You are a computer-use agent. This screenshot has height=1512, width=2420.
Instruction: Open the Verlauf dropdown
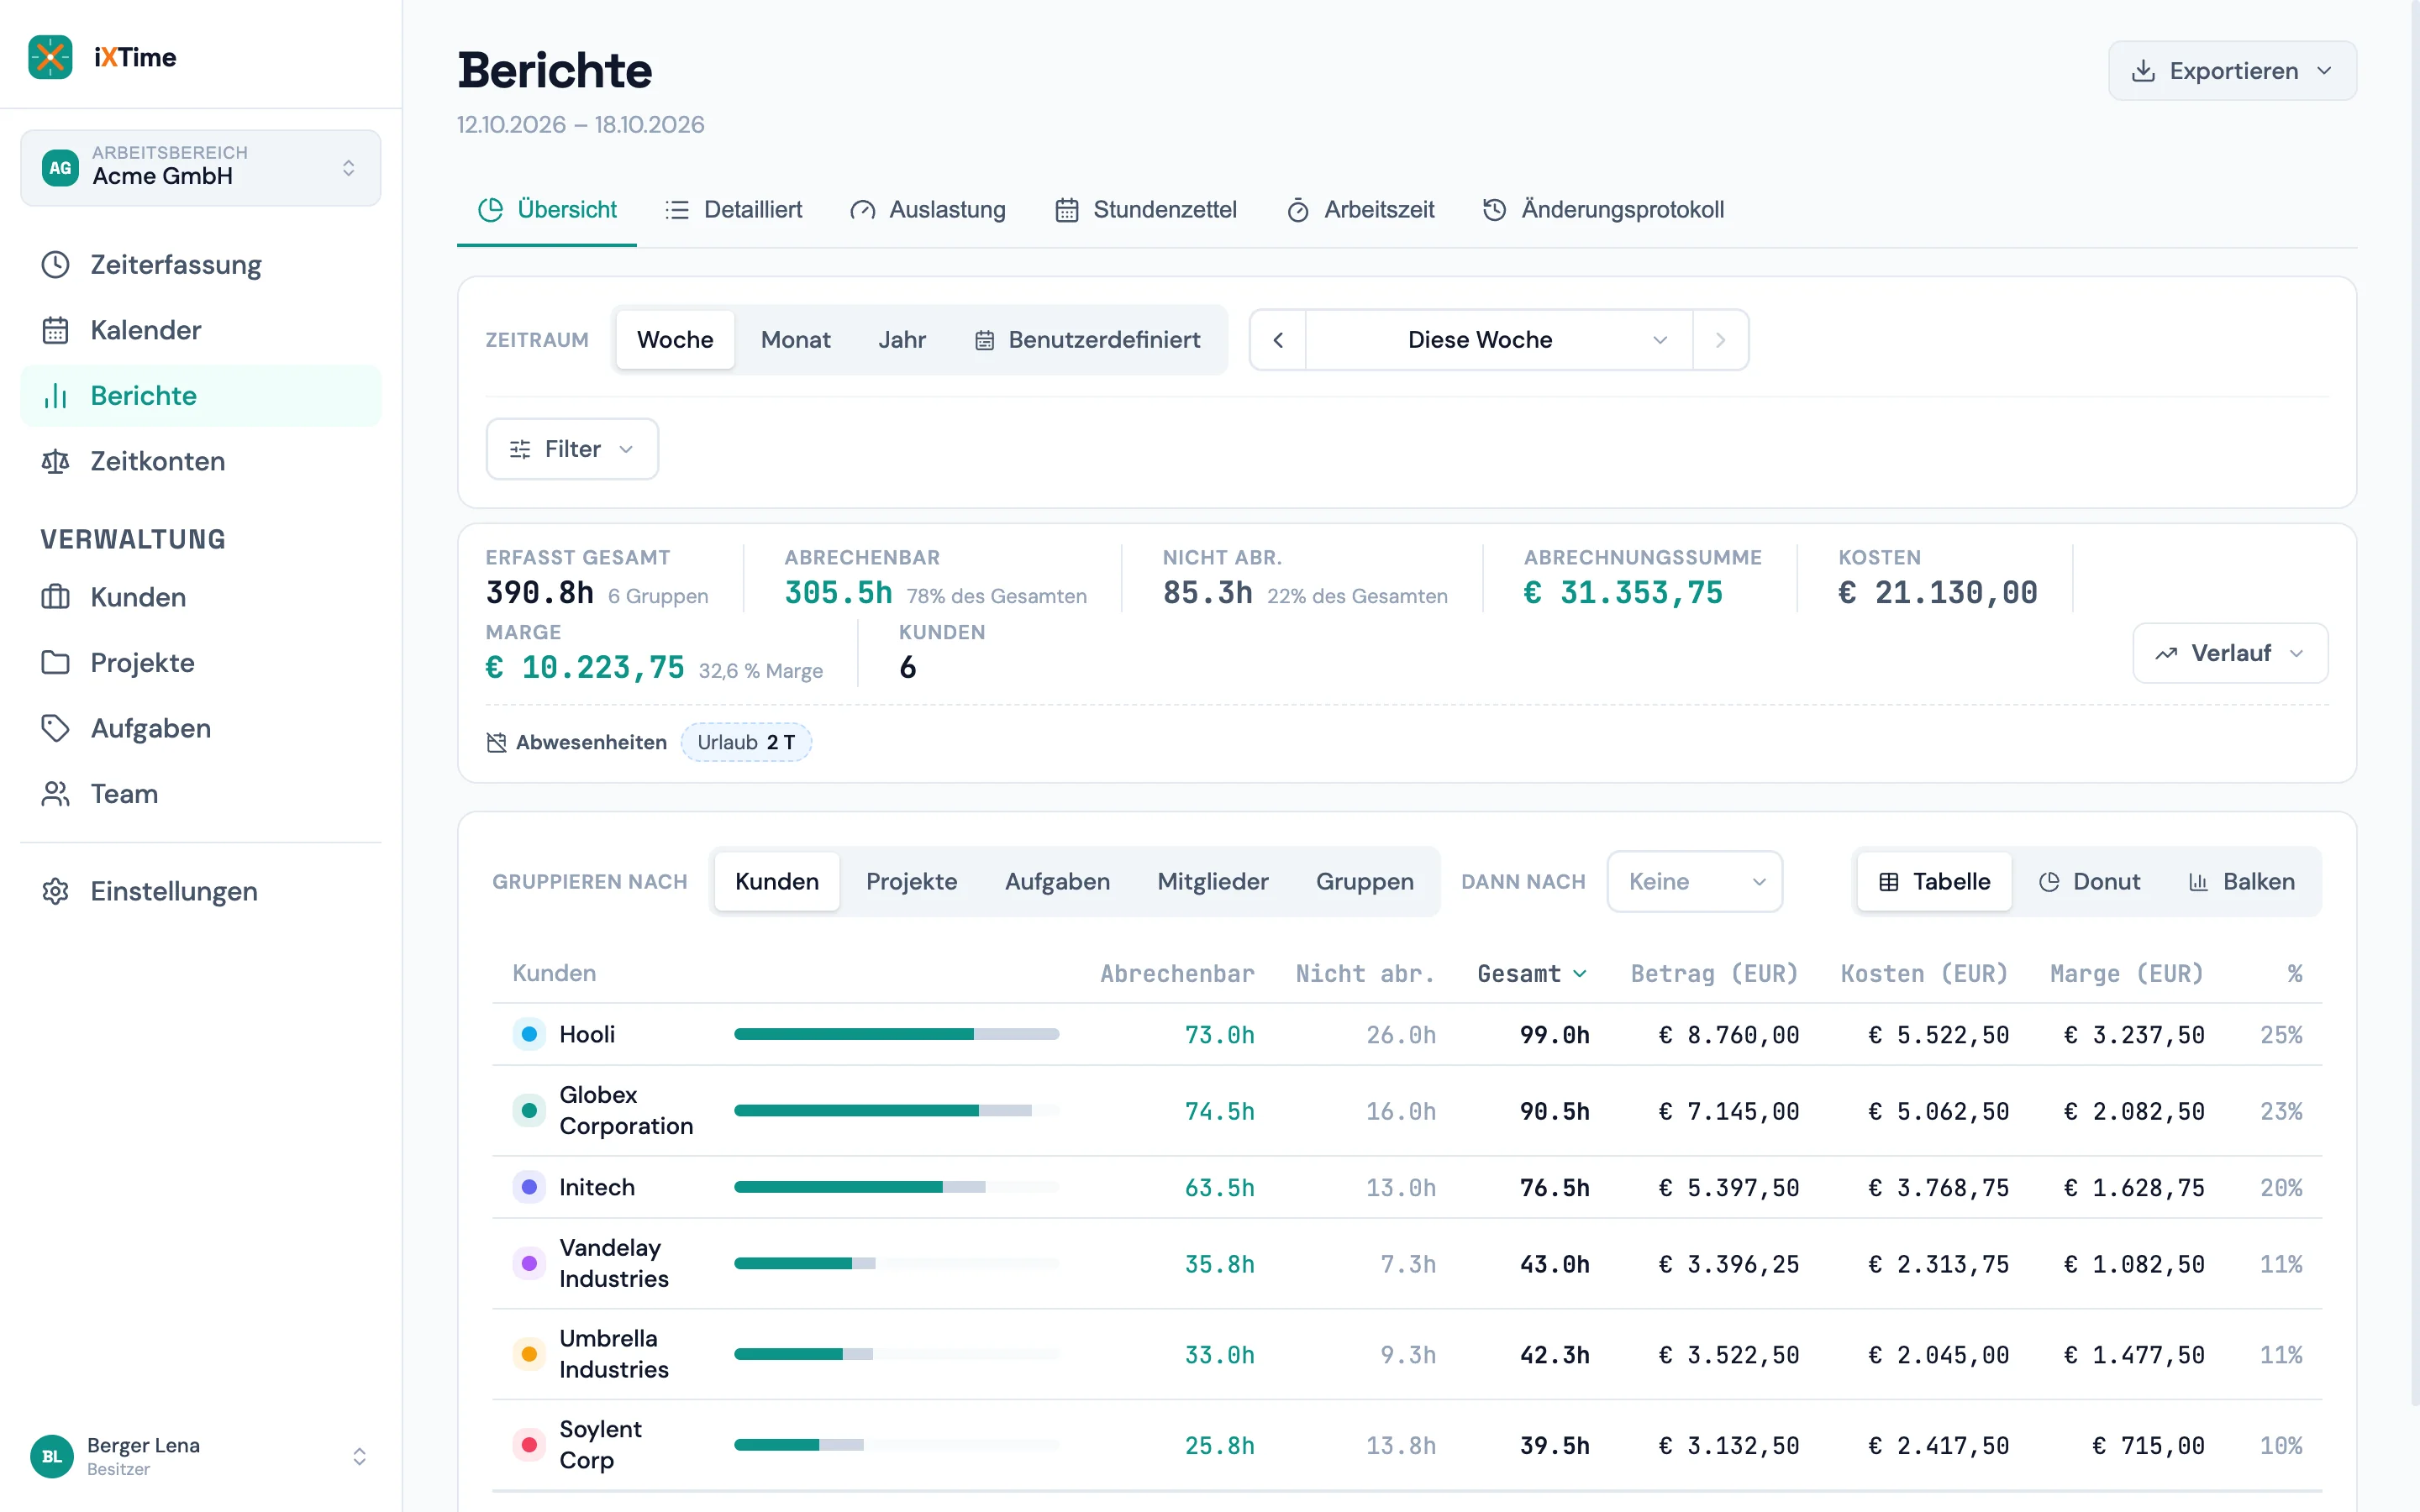point(2230,653)
